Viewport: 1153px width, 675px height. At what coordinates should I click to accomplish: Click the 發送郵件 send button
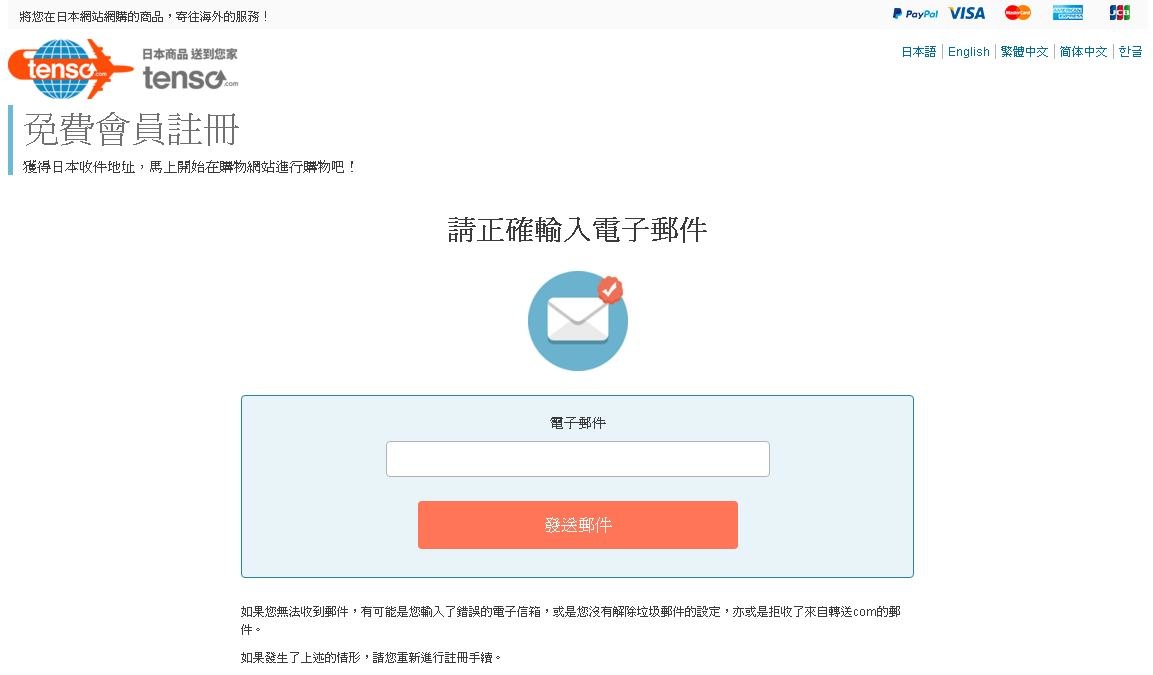pos(578,525)
